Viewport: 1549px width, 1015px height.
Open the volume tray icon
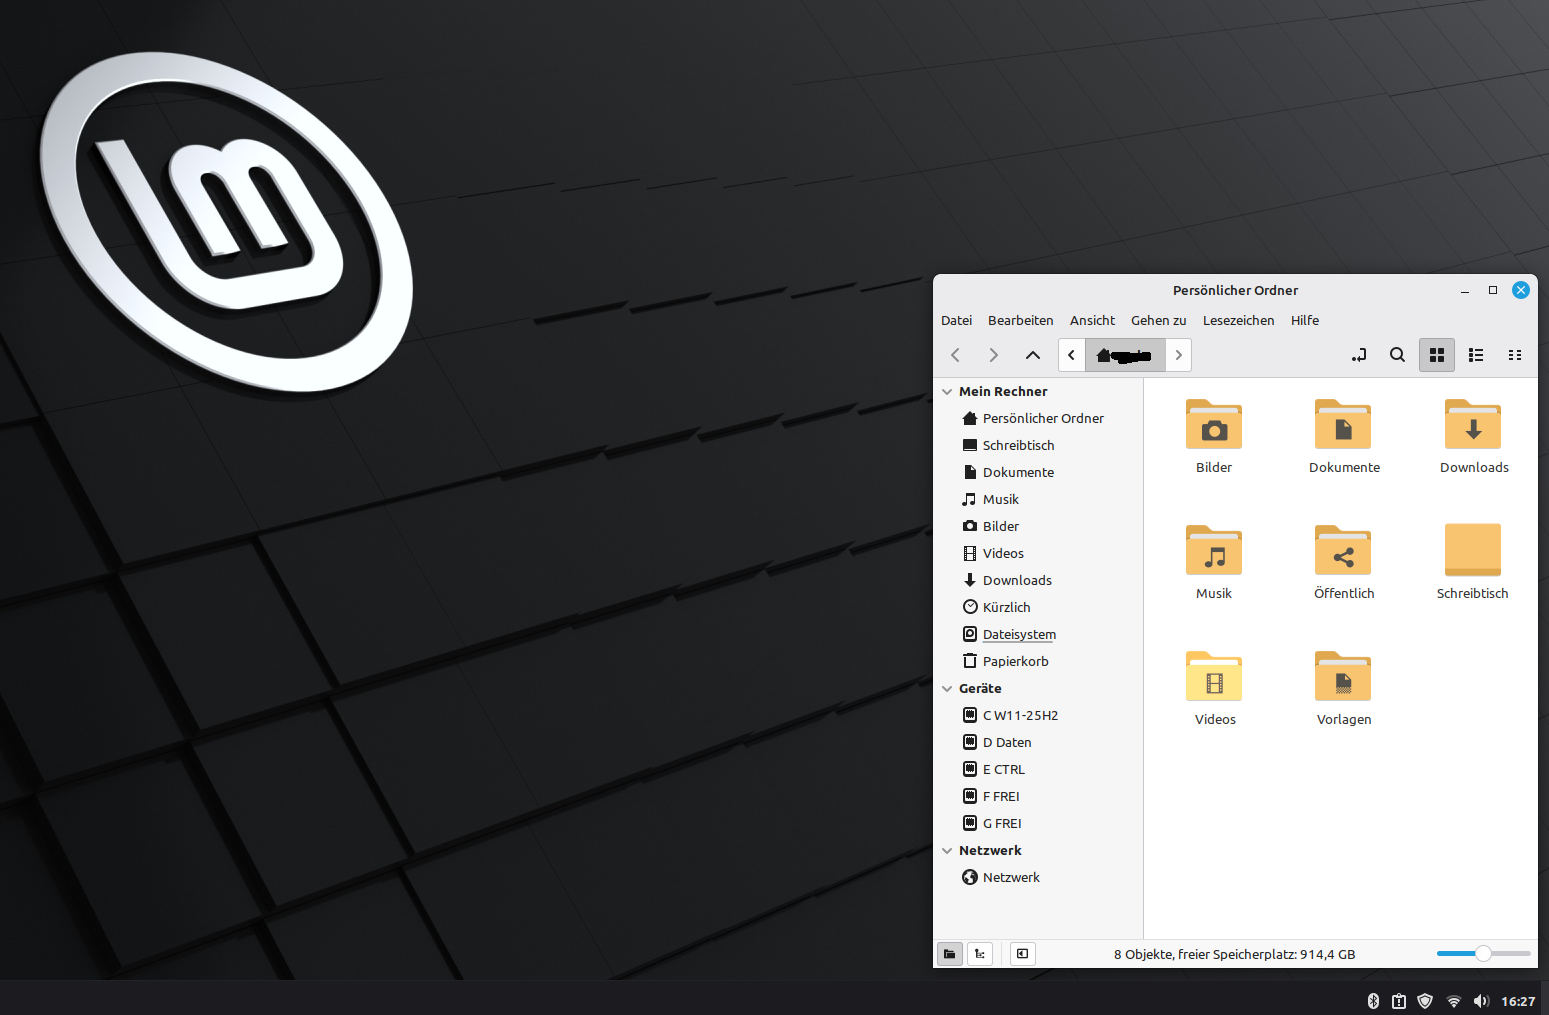pos(1481,1001)
